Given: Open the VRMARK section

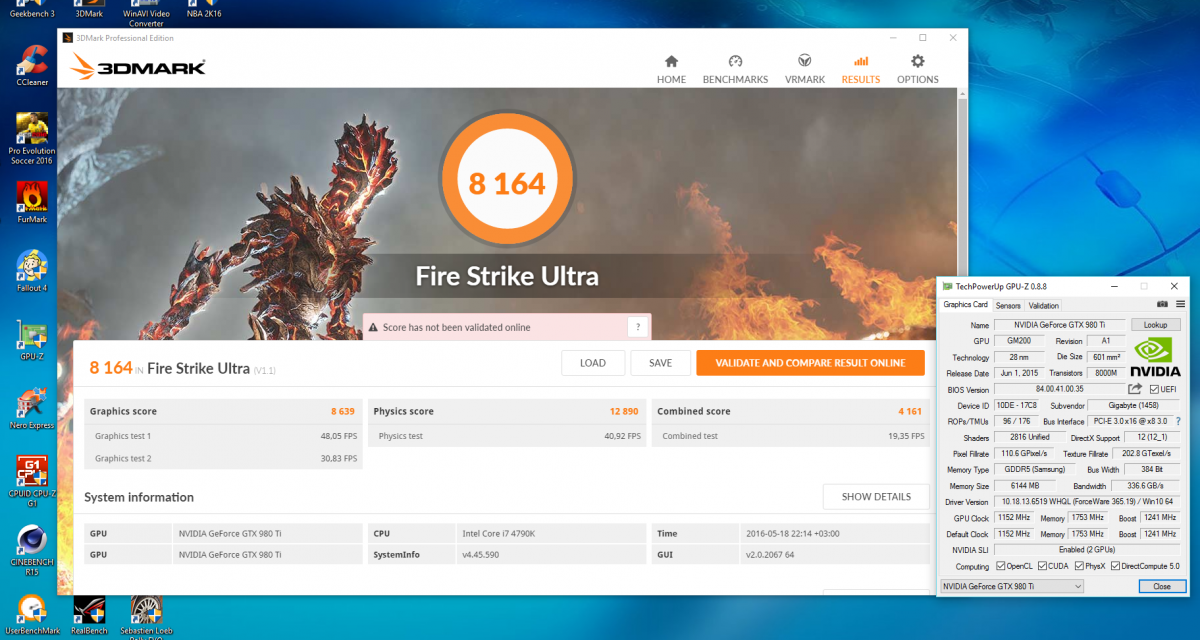Looking at the screenshot, I should click(x=805, y=69).
